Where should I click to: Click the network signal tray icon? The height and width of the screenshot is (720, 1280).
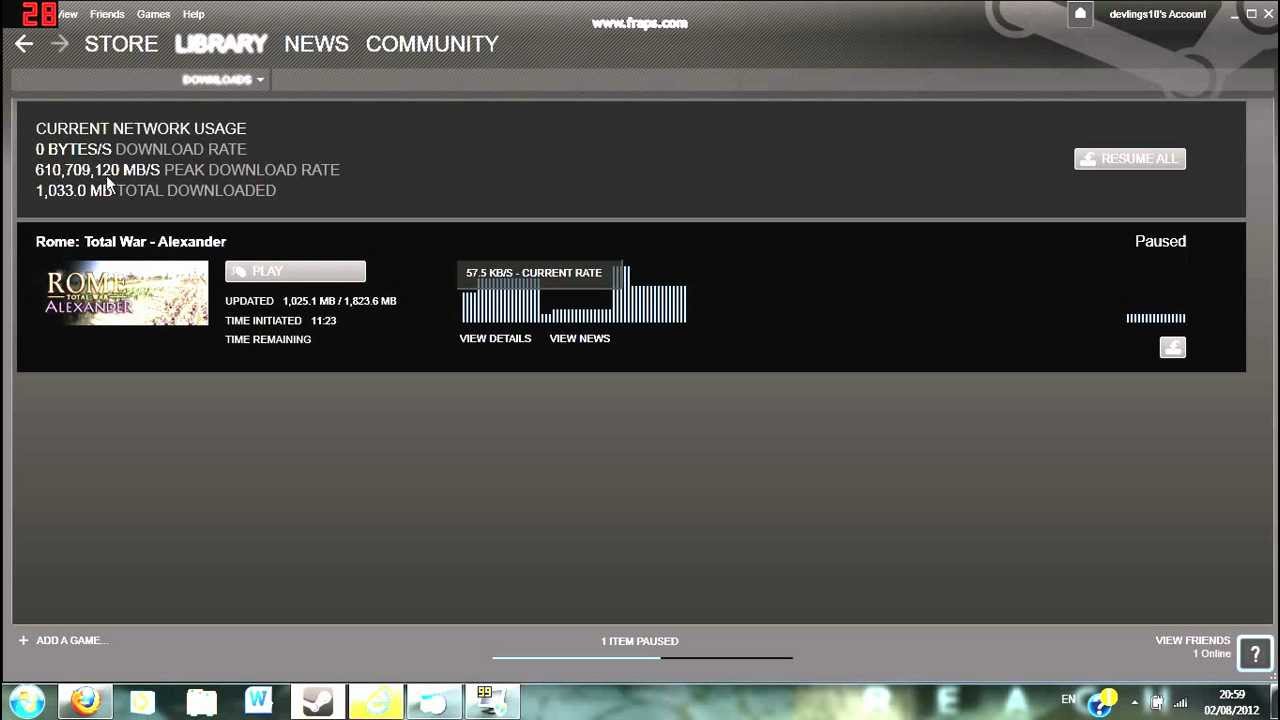pyautogui.click(x=1181, y=702)
